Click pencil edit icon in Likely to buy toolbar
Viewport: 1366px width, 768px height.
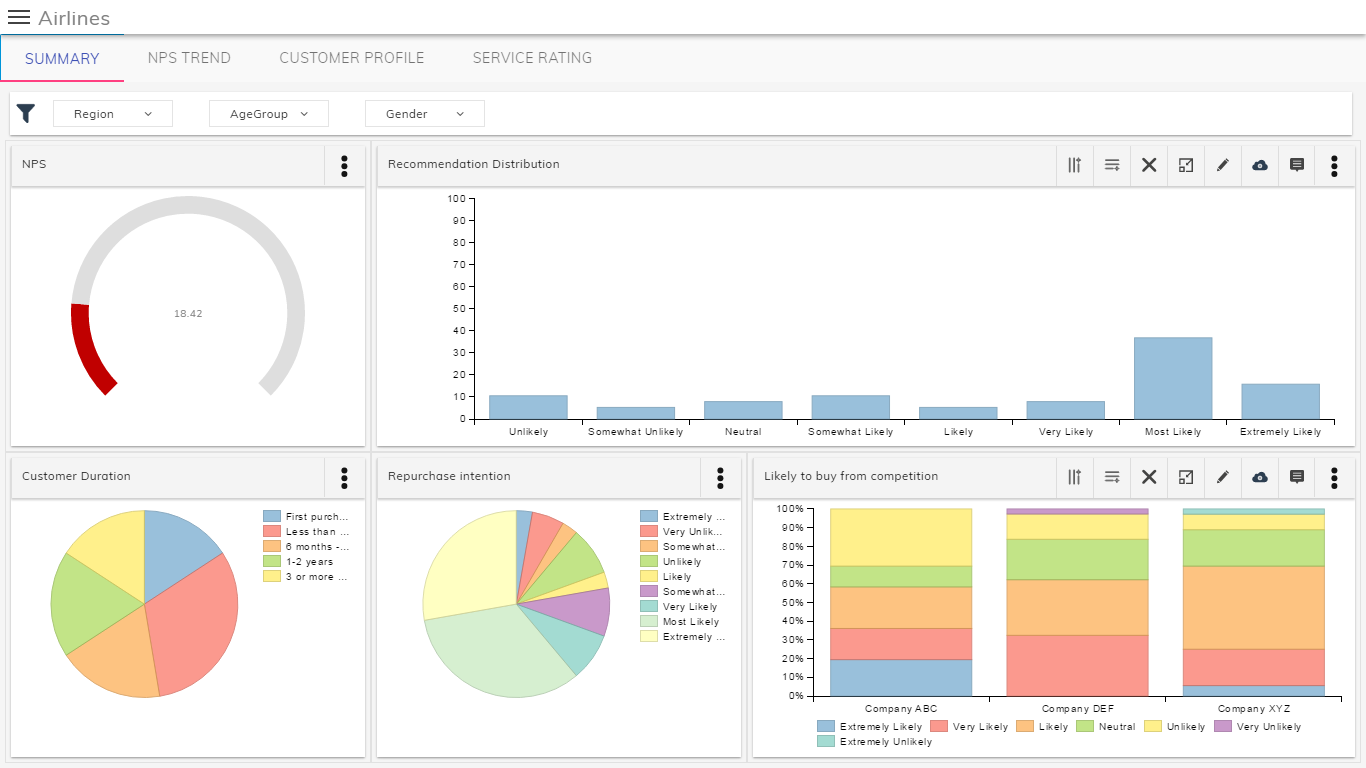coord(1222,478)
